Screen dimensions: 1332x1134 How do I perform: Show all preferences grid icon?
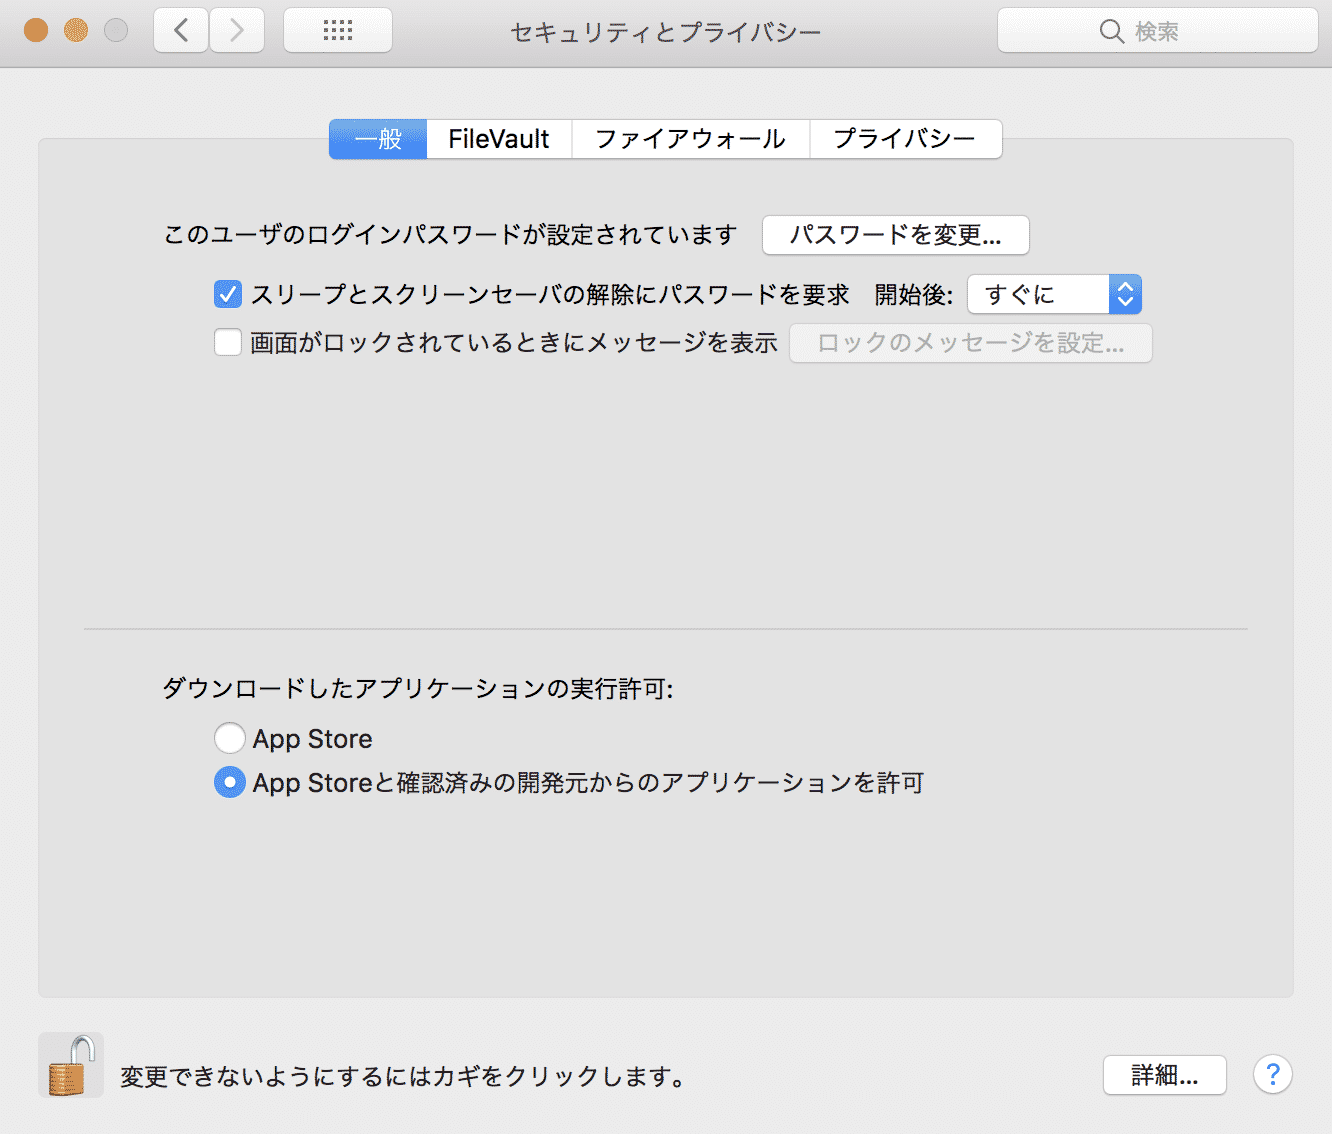pyautogui.click(x=338, y=30)
